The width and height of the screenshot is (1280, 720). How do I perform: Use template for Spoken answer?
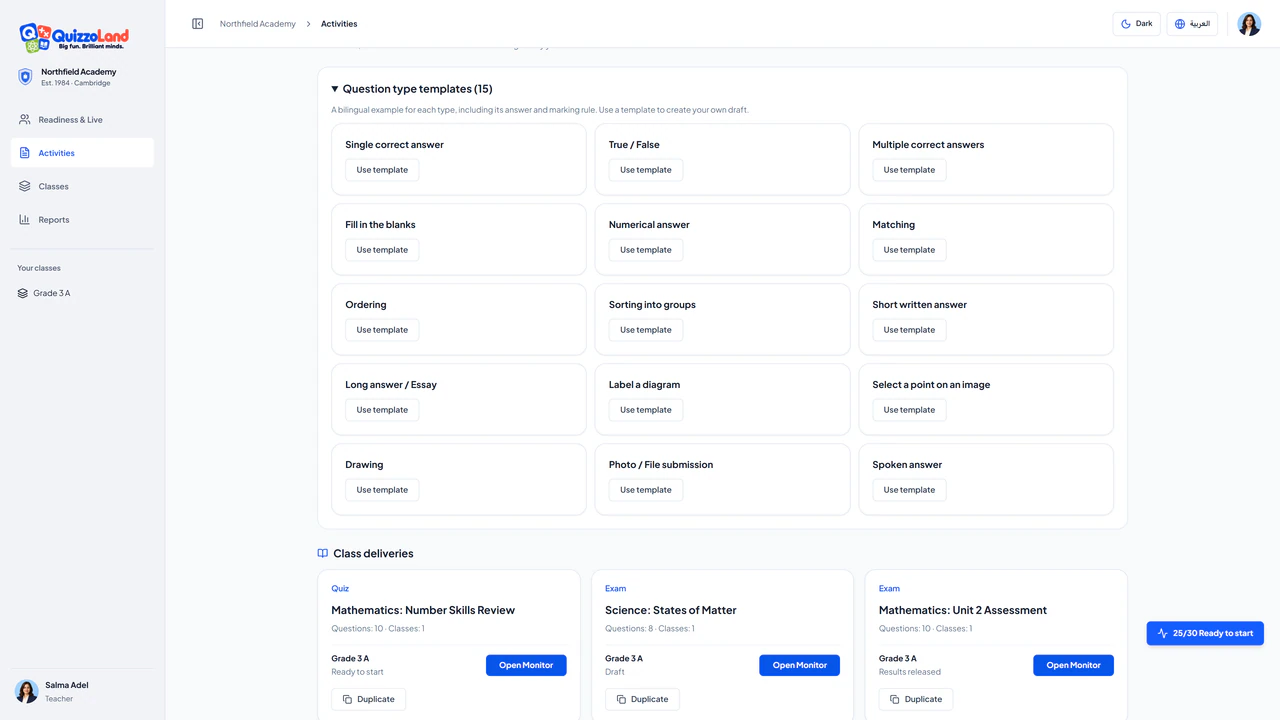pyautogui.click(x=909, y=490)
